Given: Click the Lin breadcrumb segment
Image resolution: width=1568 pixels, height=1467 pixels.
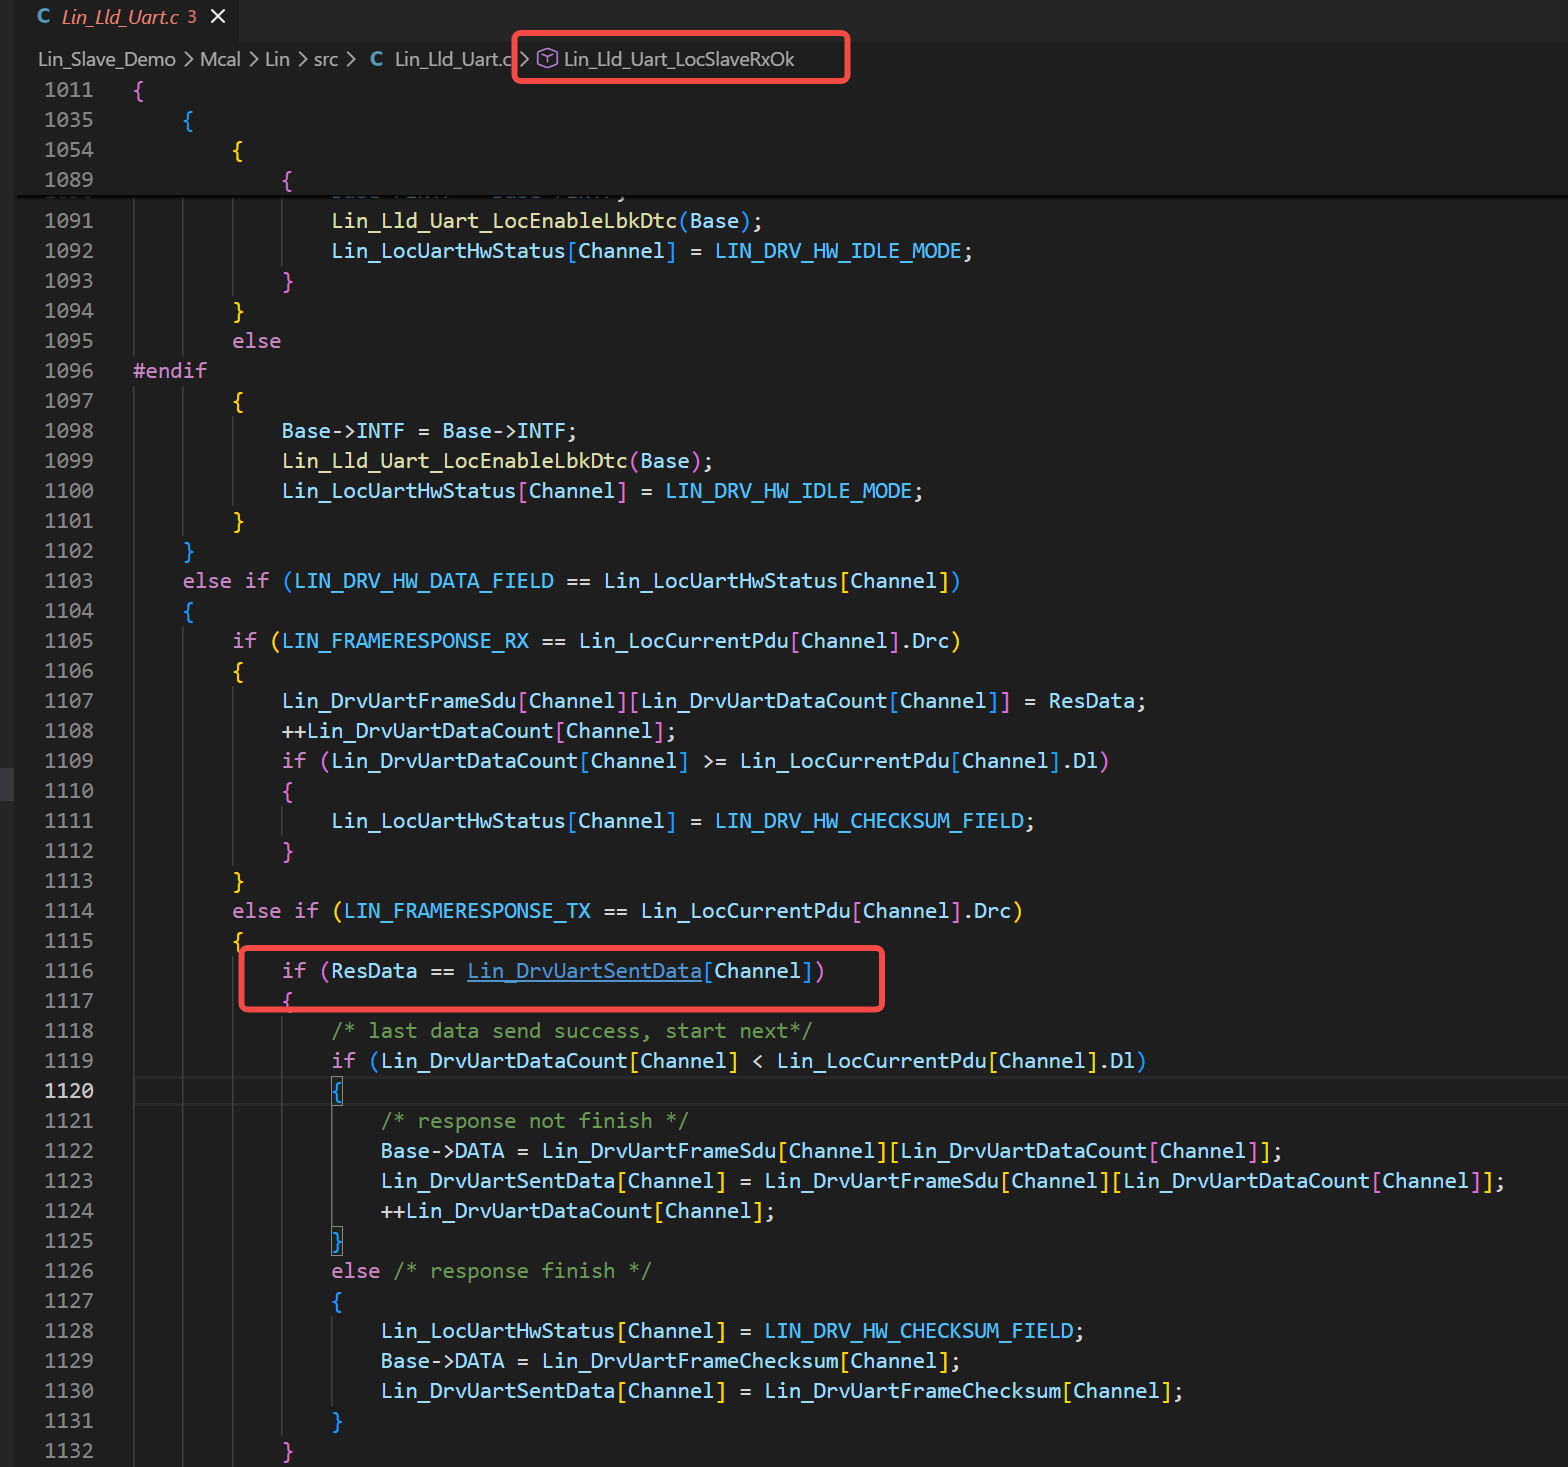Looking at the screenshot, I should point(277,59).
